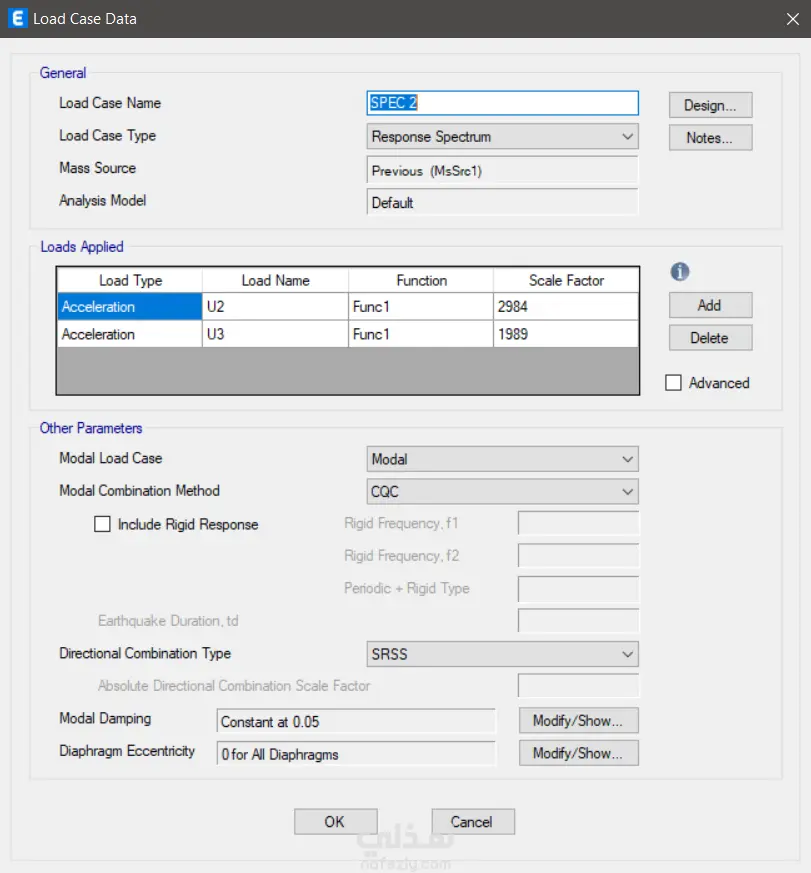This screenshot has width=811, height=873.
Task: Open the Notes... dialog button
Action: pos(710,138)
